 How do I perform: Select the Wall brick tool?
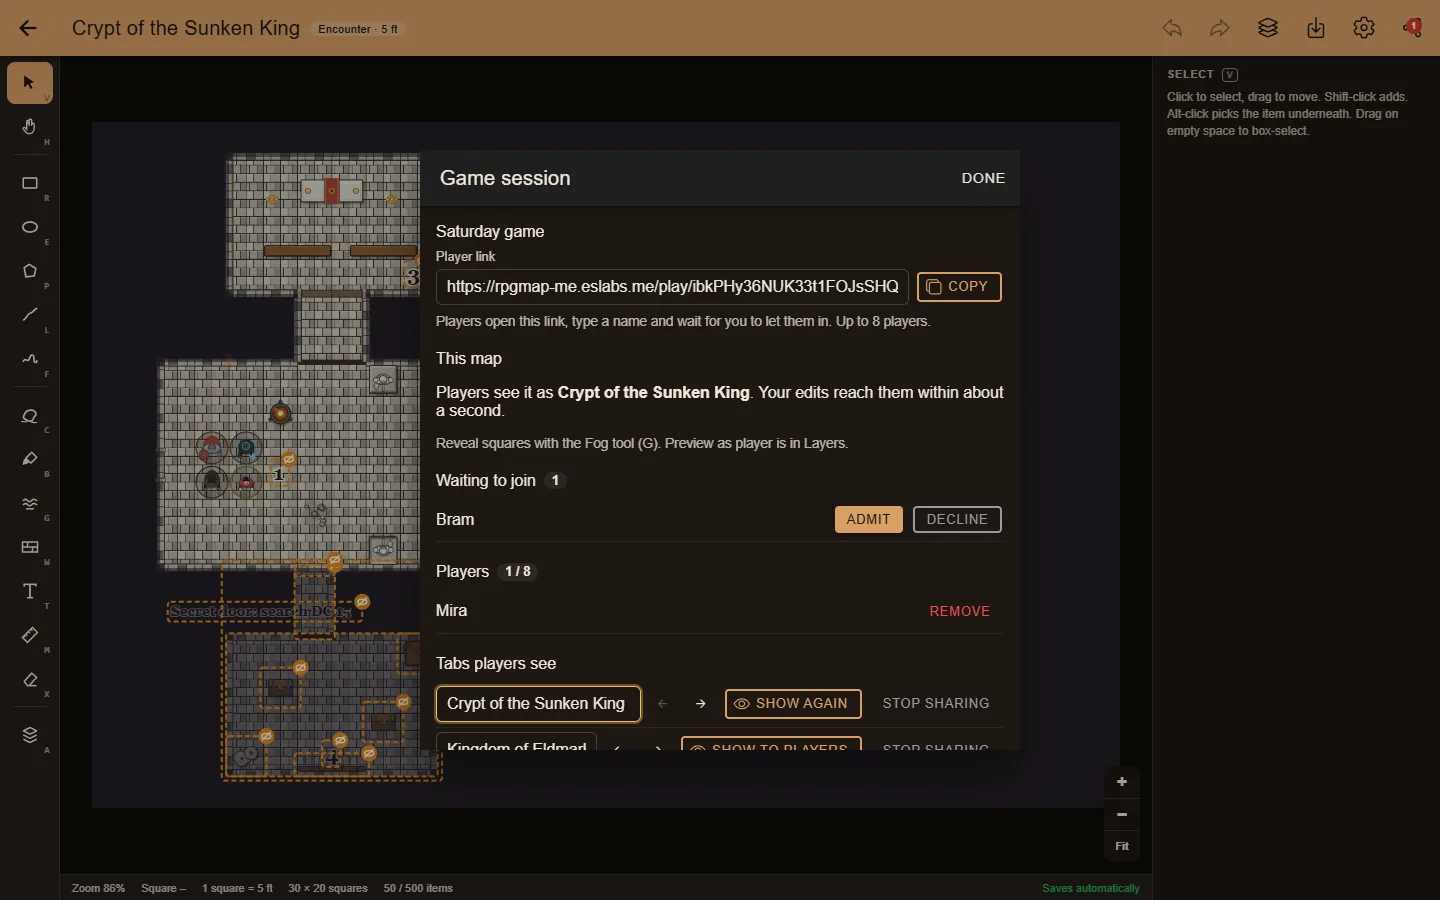tap(30, 547)
